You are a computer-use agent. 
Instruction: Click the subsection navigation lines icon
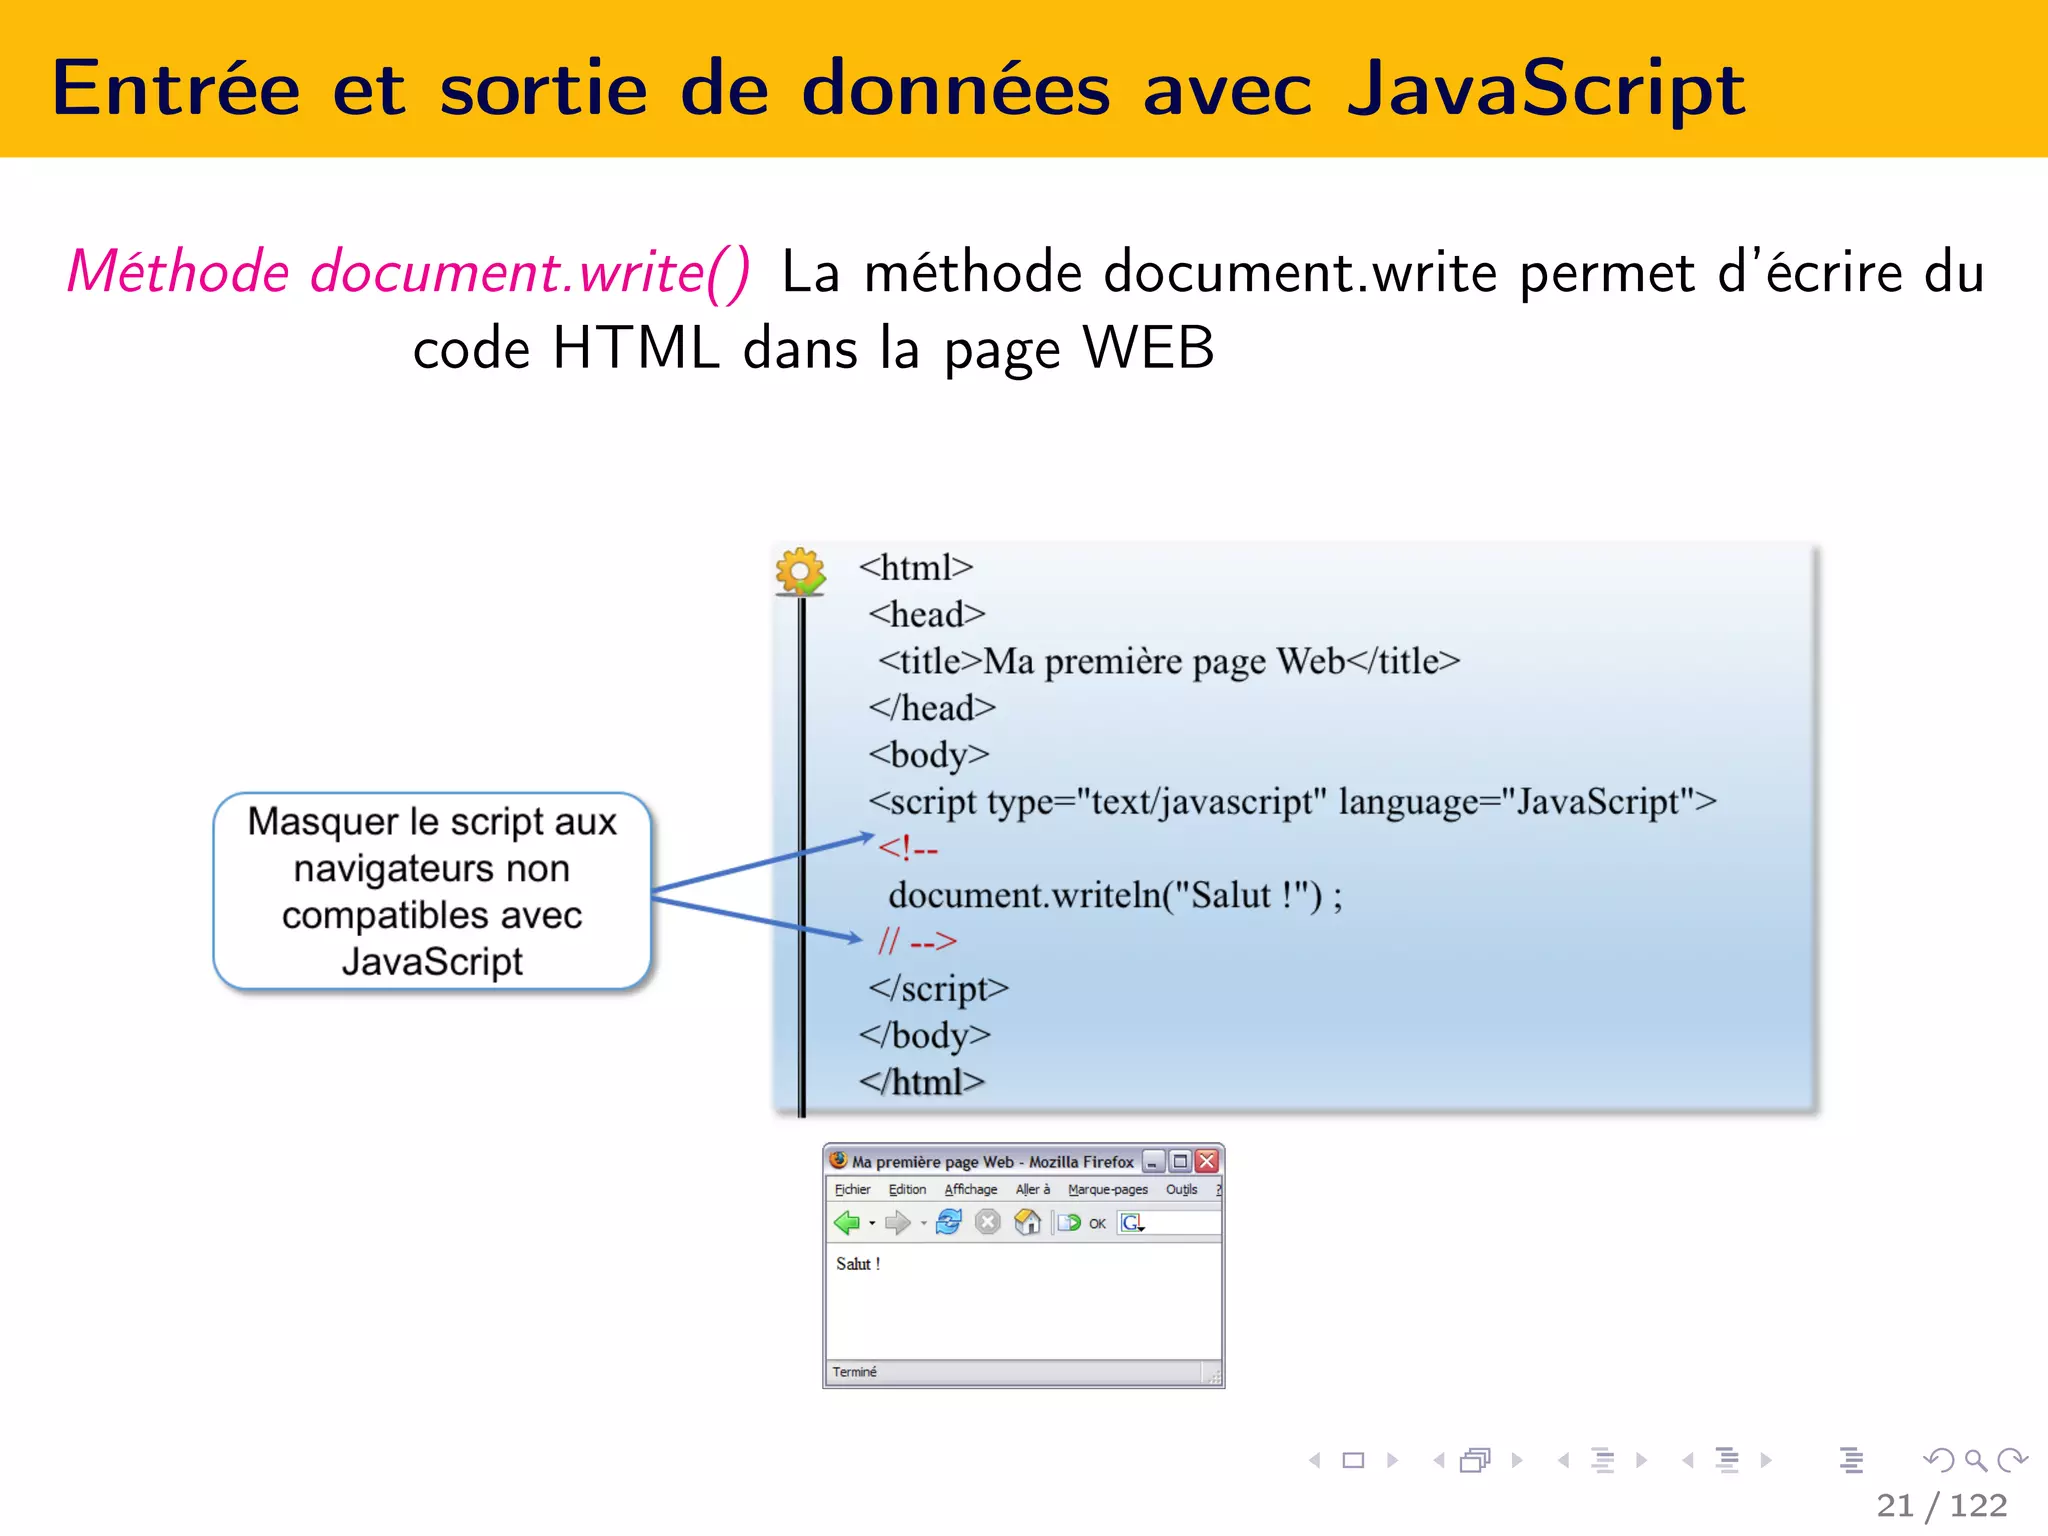point(1603,1460)
